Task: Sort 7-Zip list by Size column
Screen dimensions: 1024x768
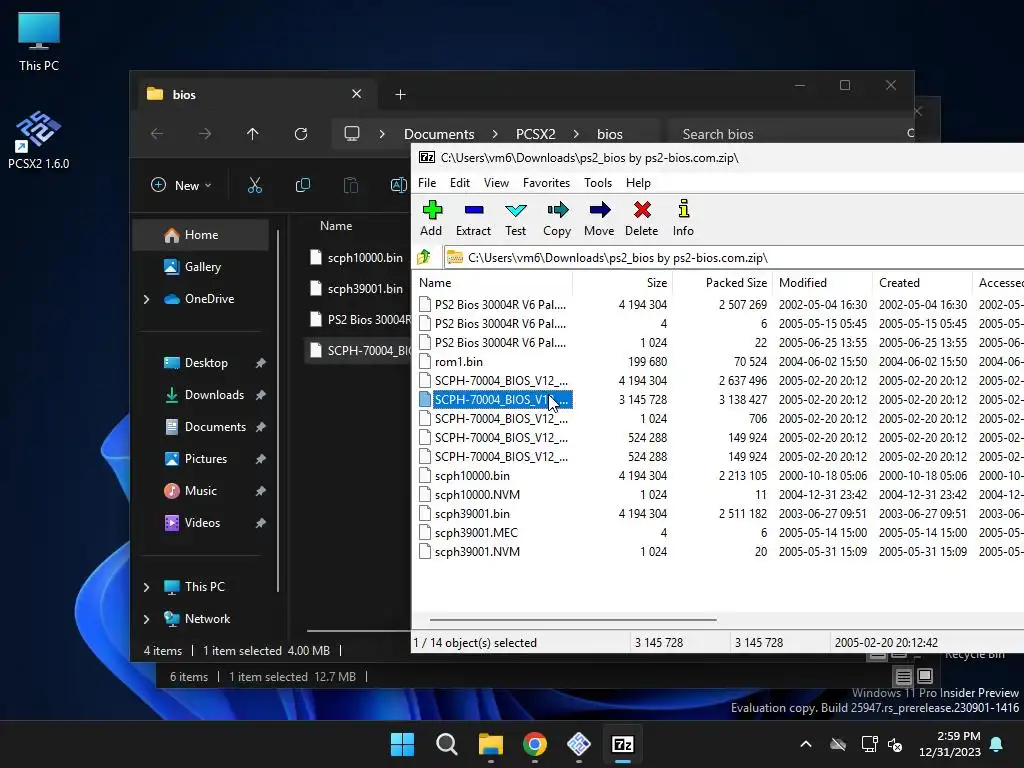Action: (622, 283)
